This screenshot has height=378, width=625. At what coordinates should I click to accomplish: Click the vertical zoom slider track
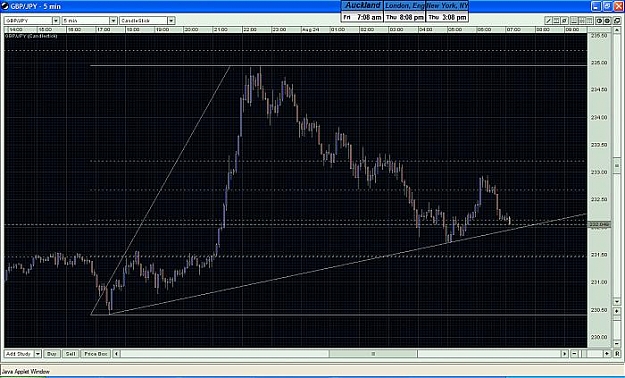point(617,327)
